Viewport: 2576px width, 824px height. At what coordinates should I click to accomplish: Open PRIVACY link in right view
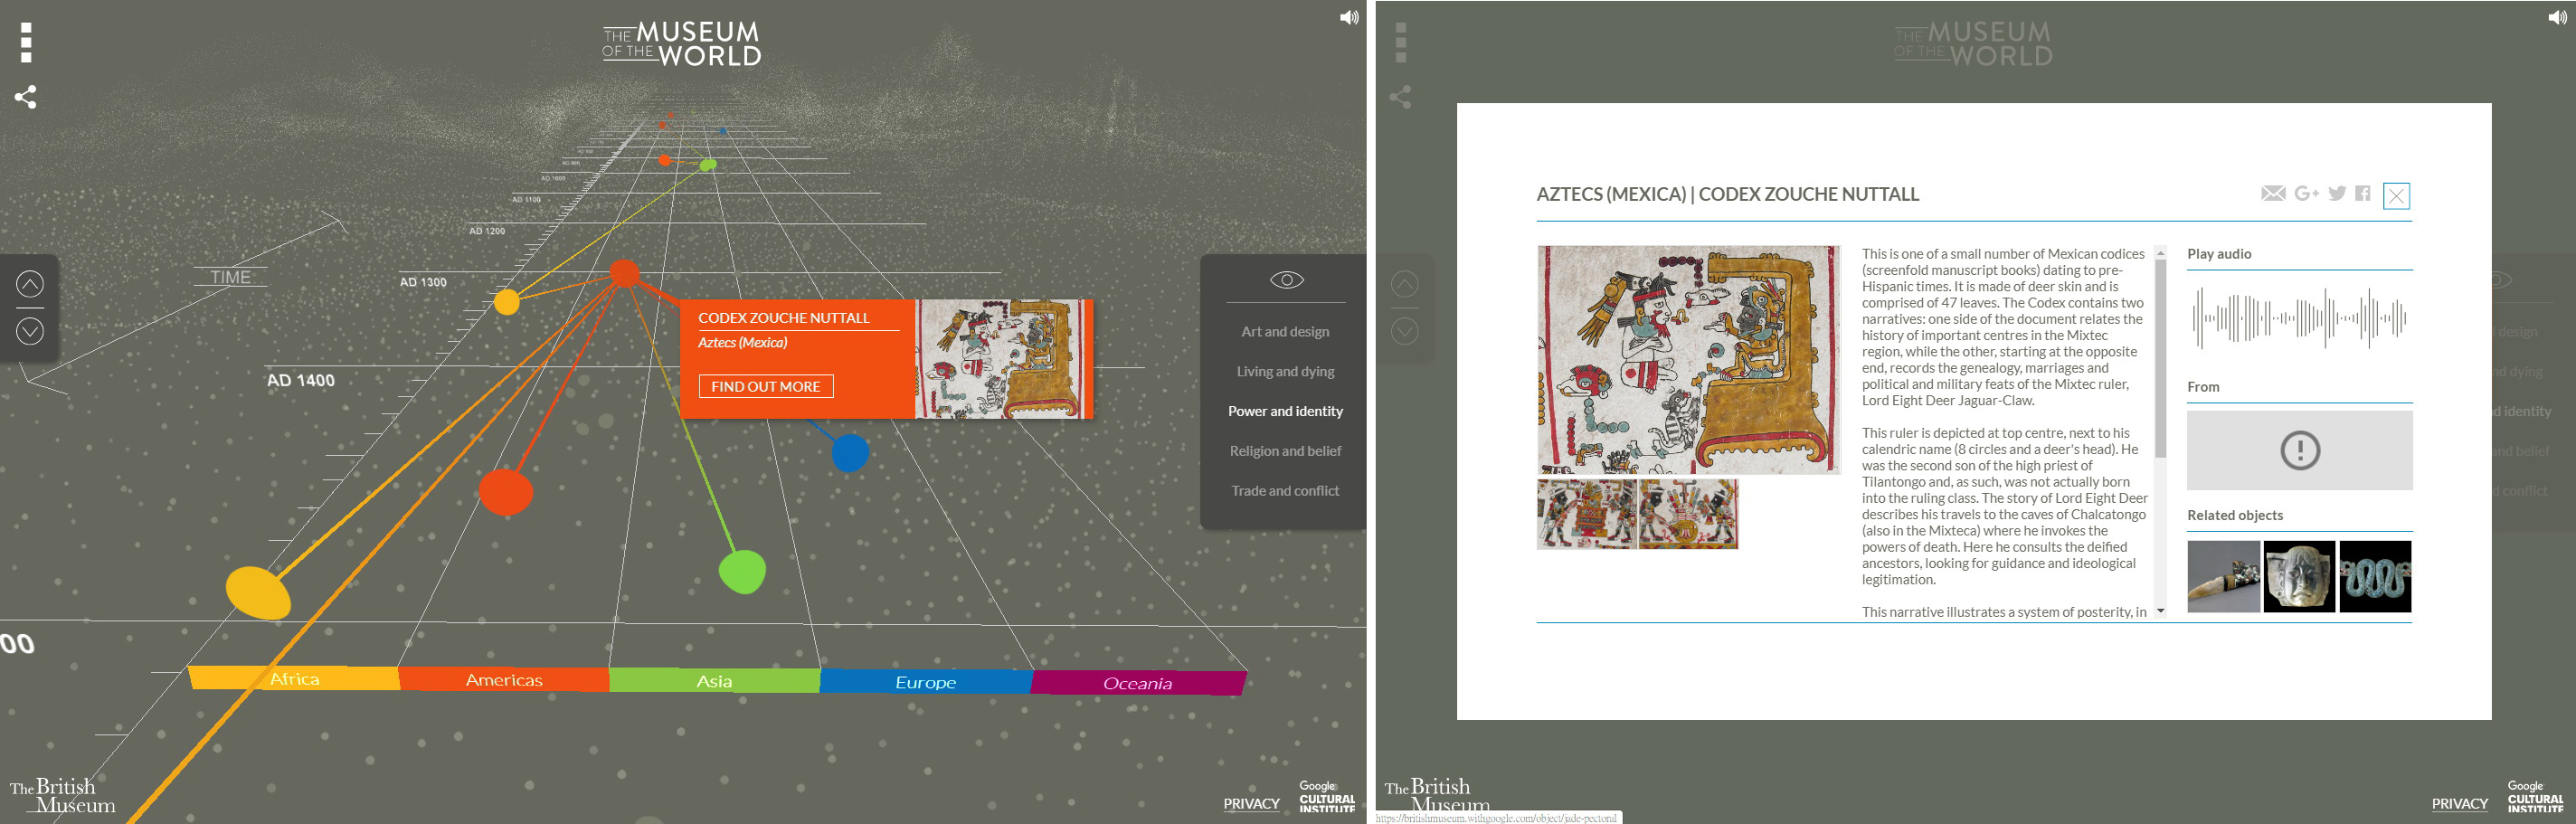point(2459,804)
